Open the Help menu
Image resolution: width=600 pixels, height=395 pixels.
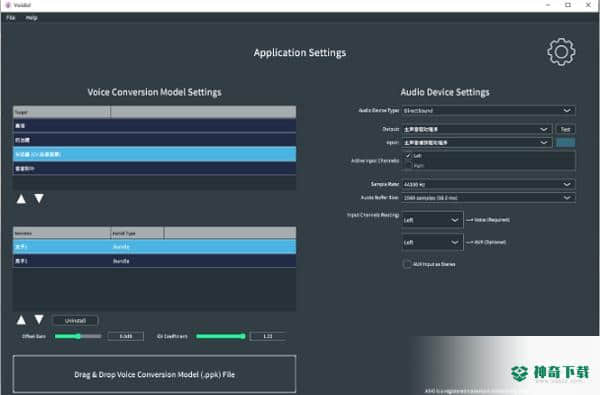pos(31,18)
